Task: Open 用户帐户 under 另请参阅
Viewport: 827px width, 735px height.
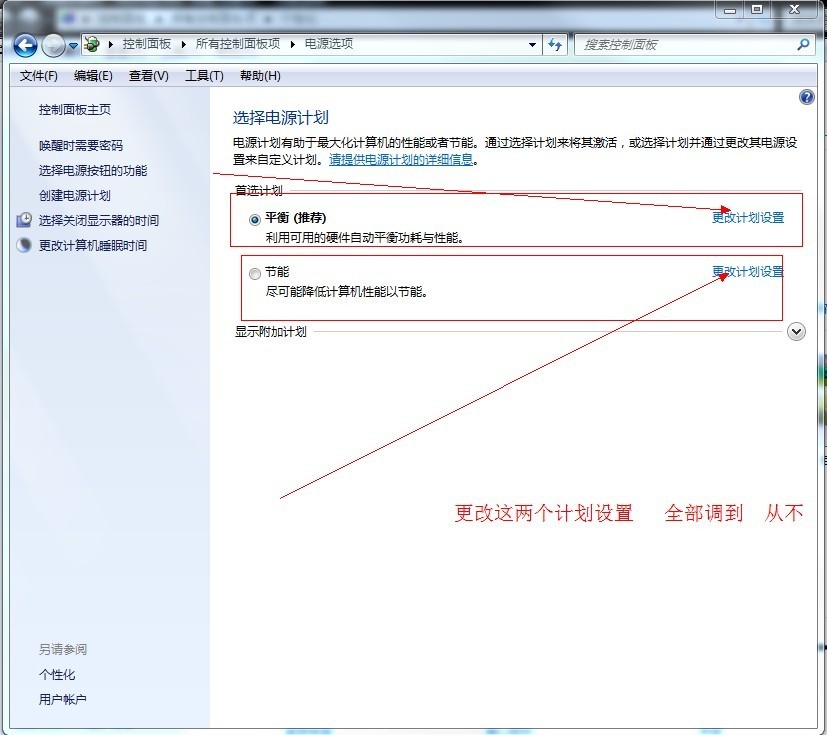Action: (x=62, y=700)
